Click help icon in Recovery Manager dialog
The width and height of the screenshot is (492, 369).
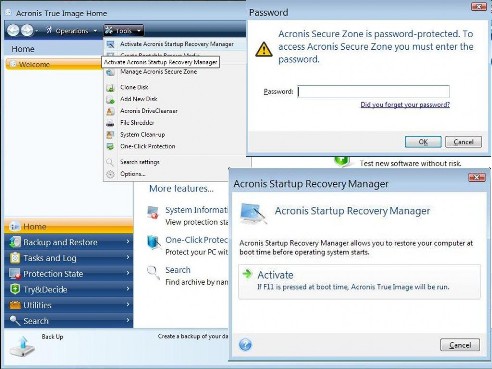click(x=245, y=345)
